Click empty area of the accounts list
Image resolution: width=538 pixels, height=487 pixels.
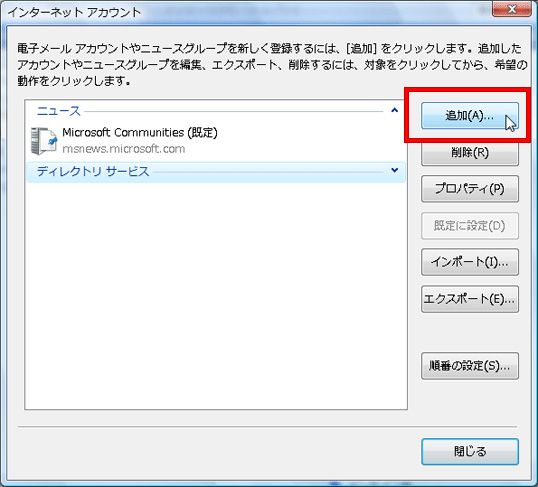point(216,295)
